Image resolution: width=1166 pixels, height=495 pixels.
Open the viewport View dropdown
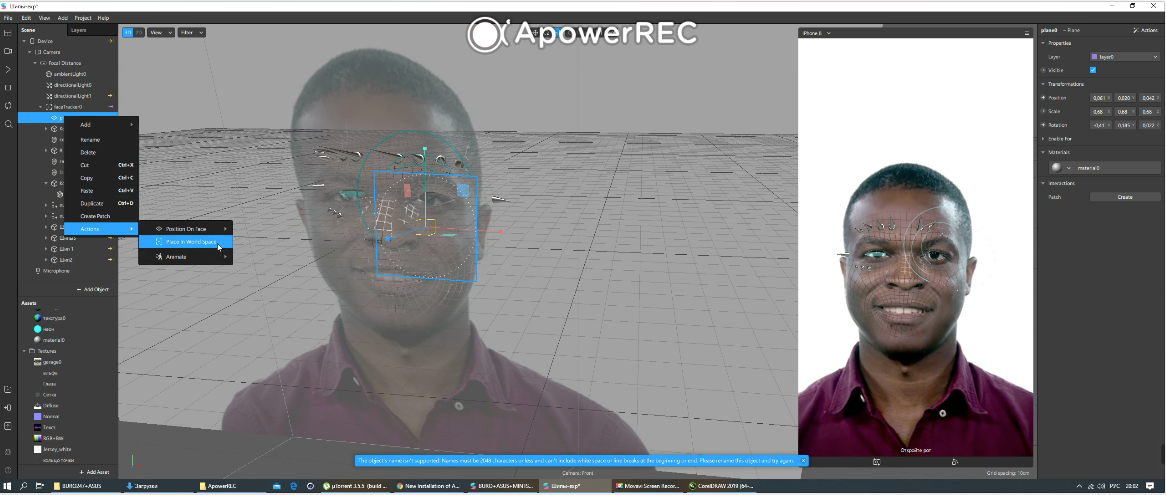click(160, 33)
